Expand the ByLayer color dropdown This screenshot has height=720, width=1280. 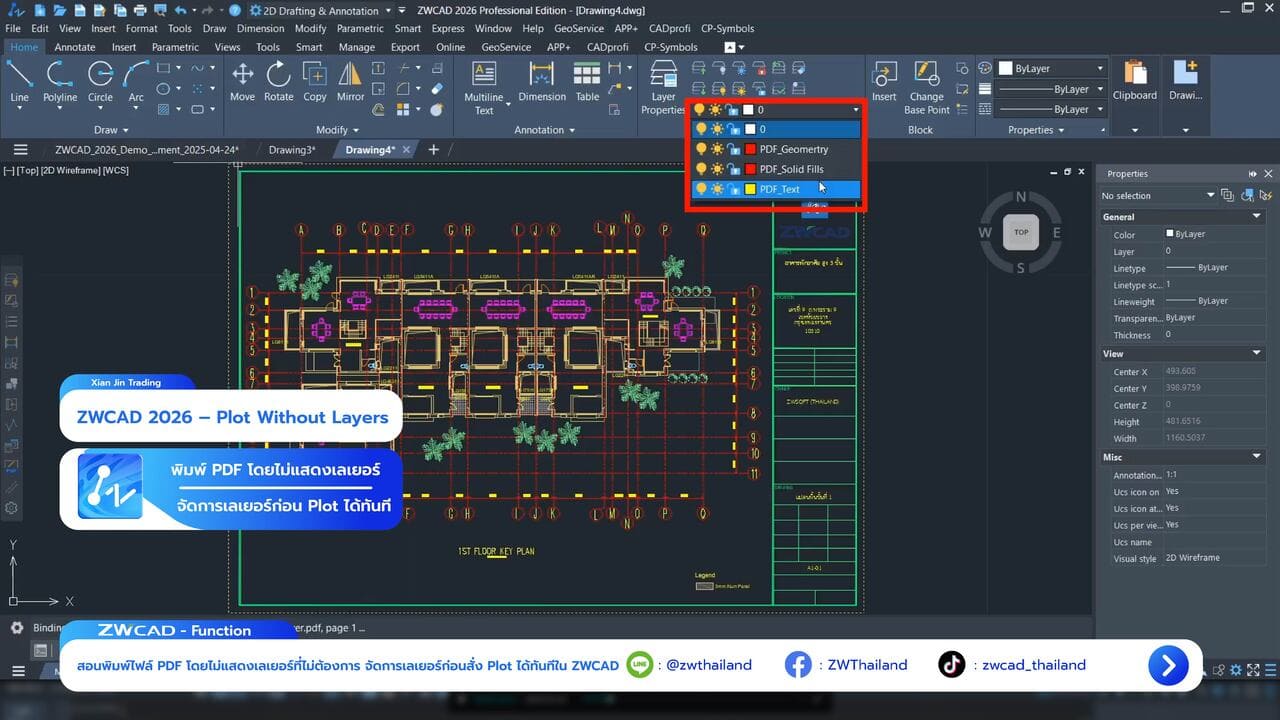pos(1100,69)
